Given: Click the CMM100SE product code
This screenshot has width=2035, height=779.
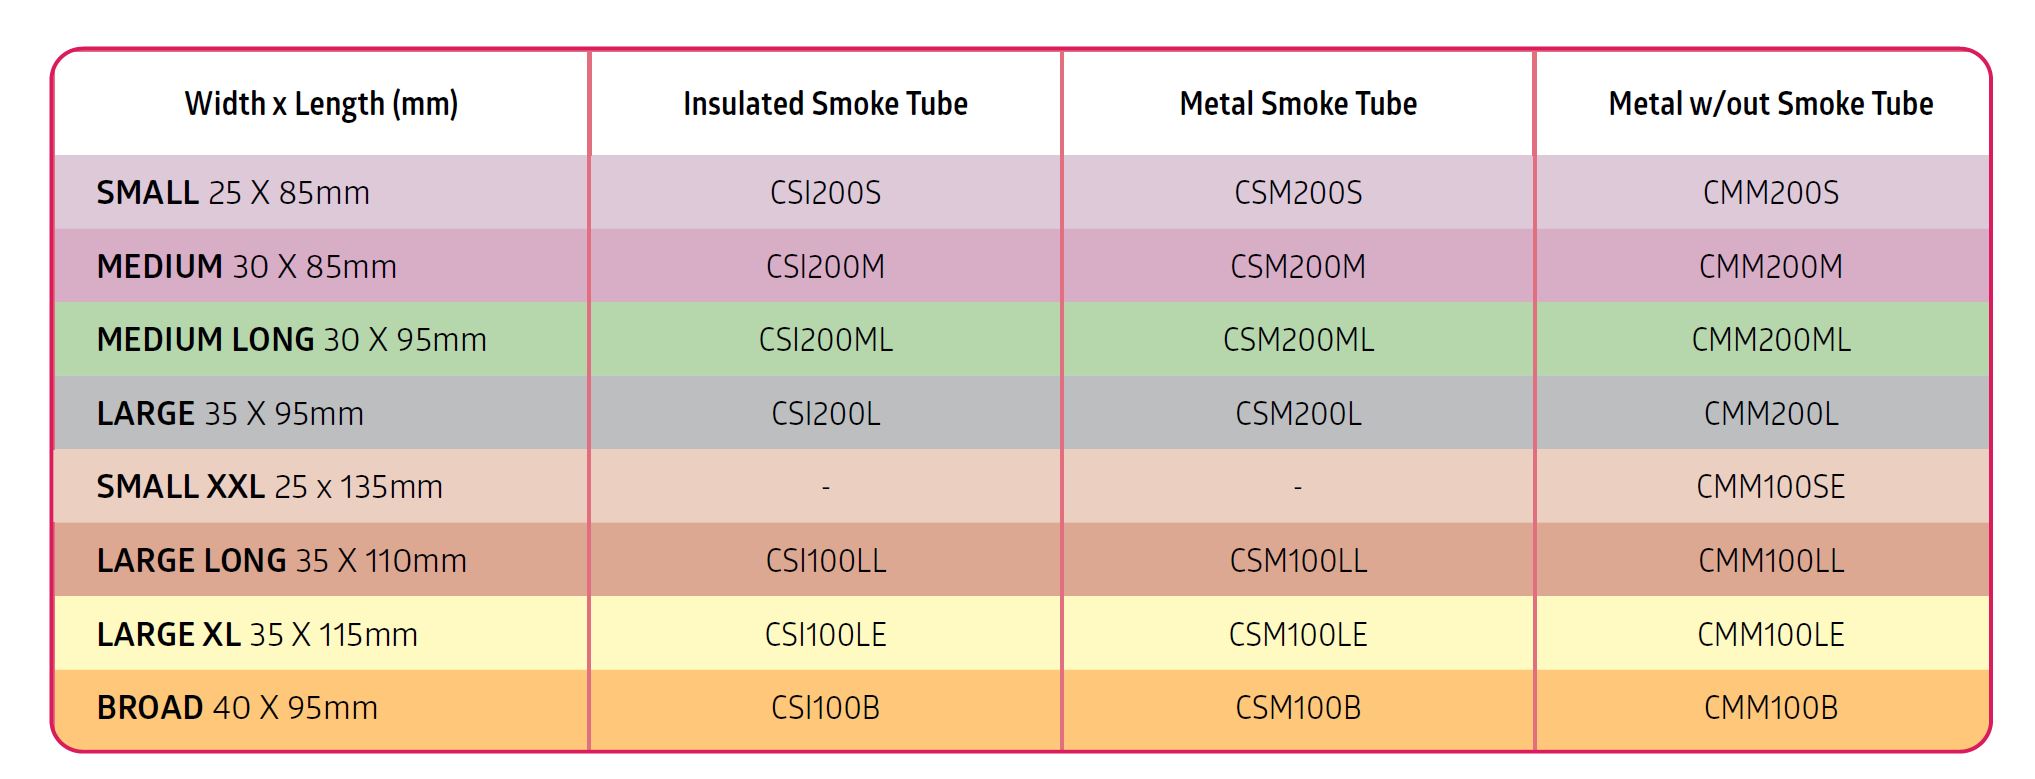Looking at the screenshot, I should tap(1770, 487).
